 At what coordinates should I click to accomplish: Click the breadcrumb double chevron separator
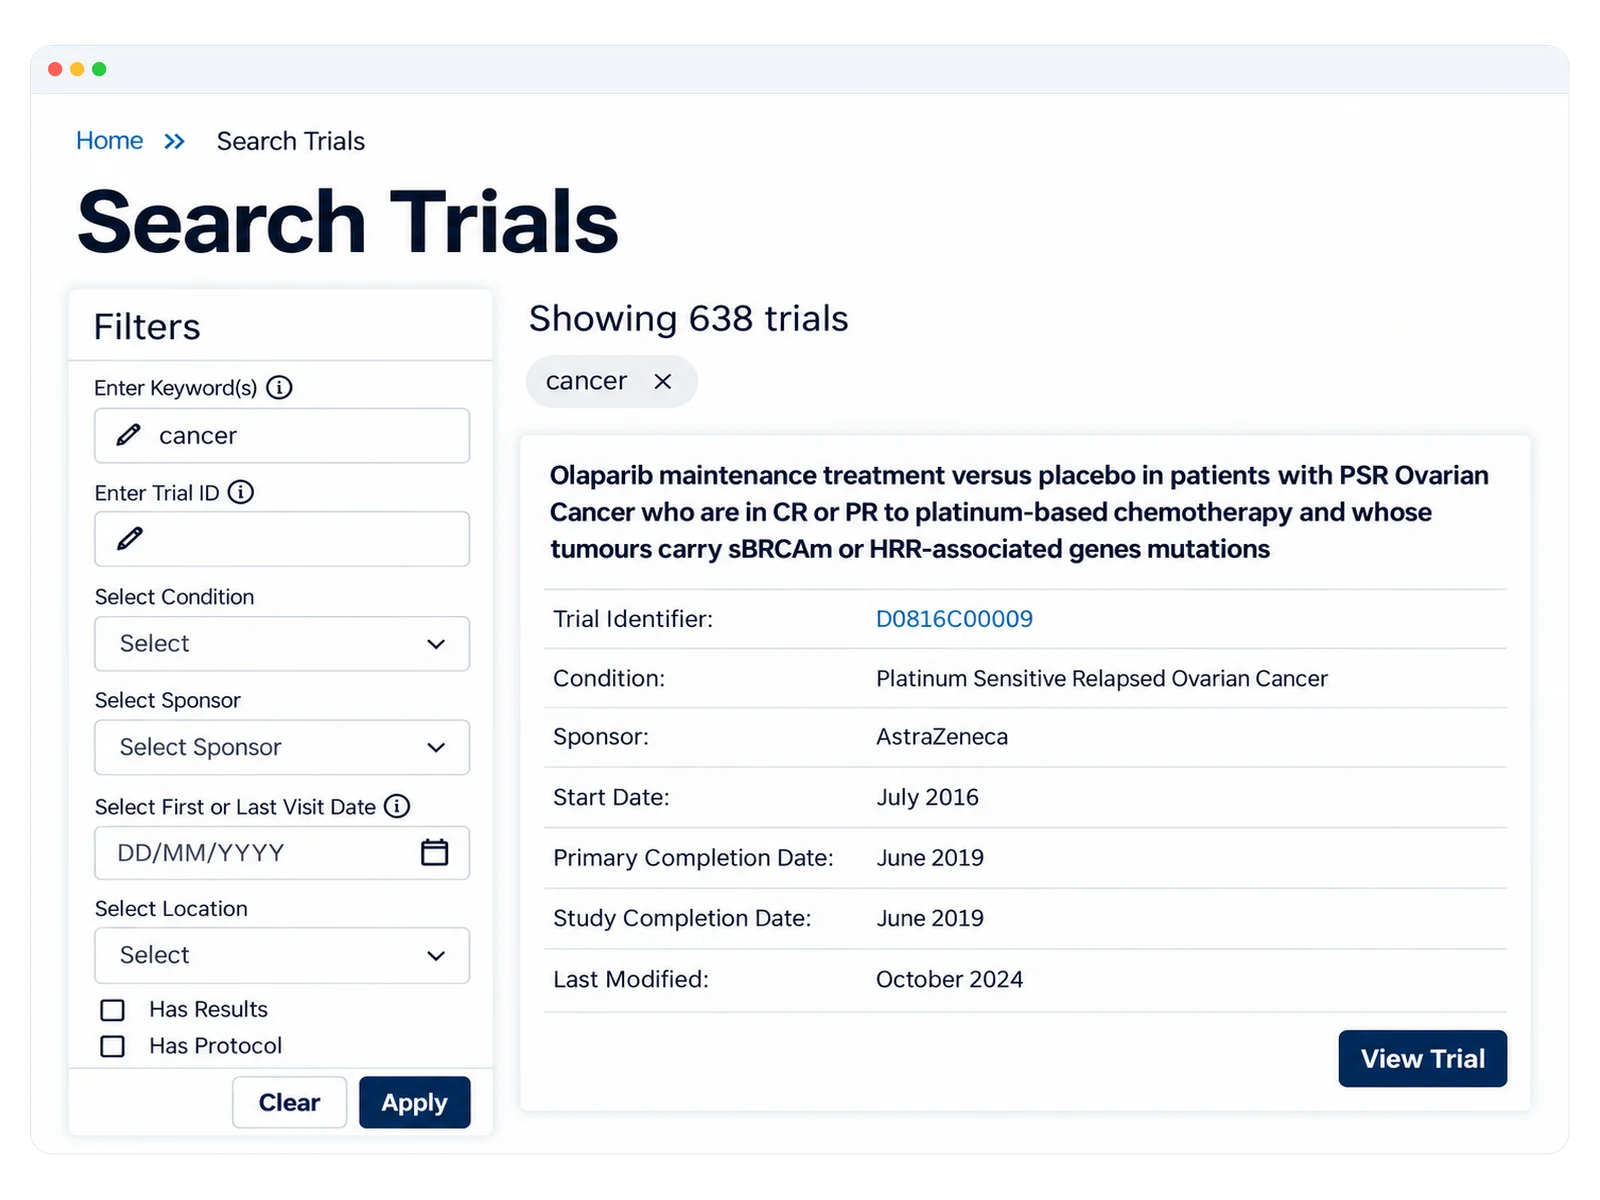click(175, 141)
